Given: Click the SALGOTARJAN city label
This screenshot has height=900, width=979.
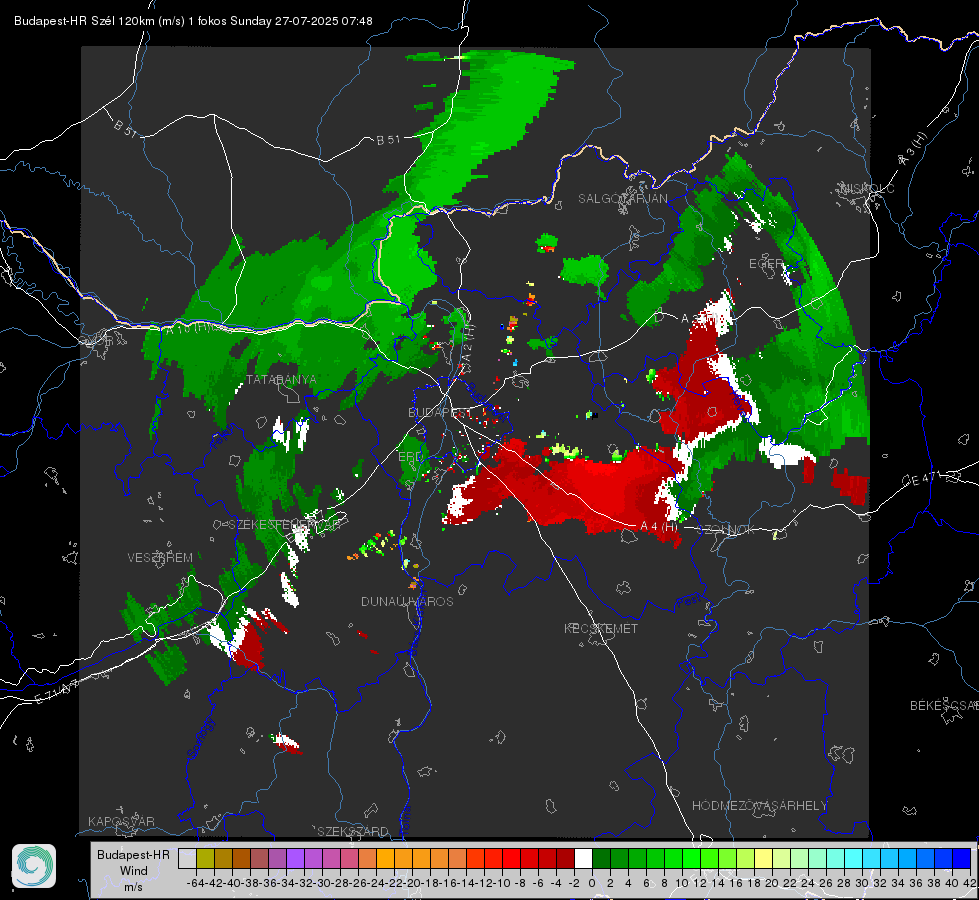Looking at the screenshot, I should (x=622, y=199).
